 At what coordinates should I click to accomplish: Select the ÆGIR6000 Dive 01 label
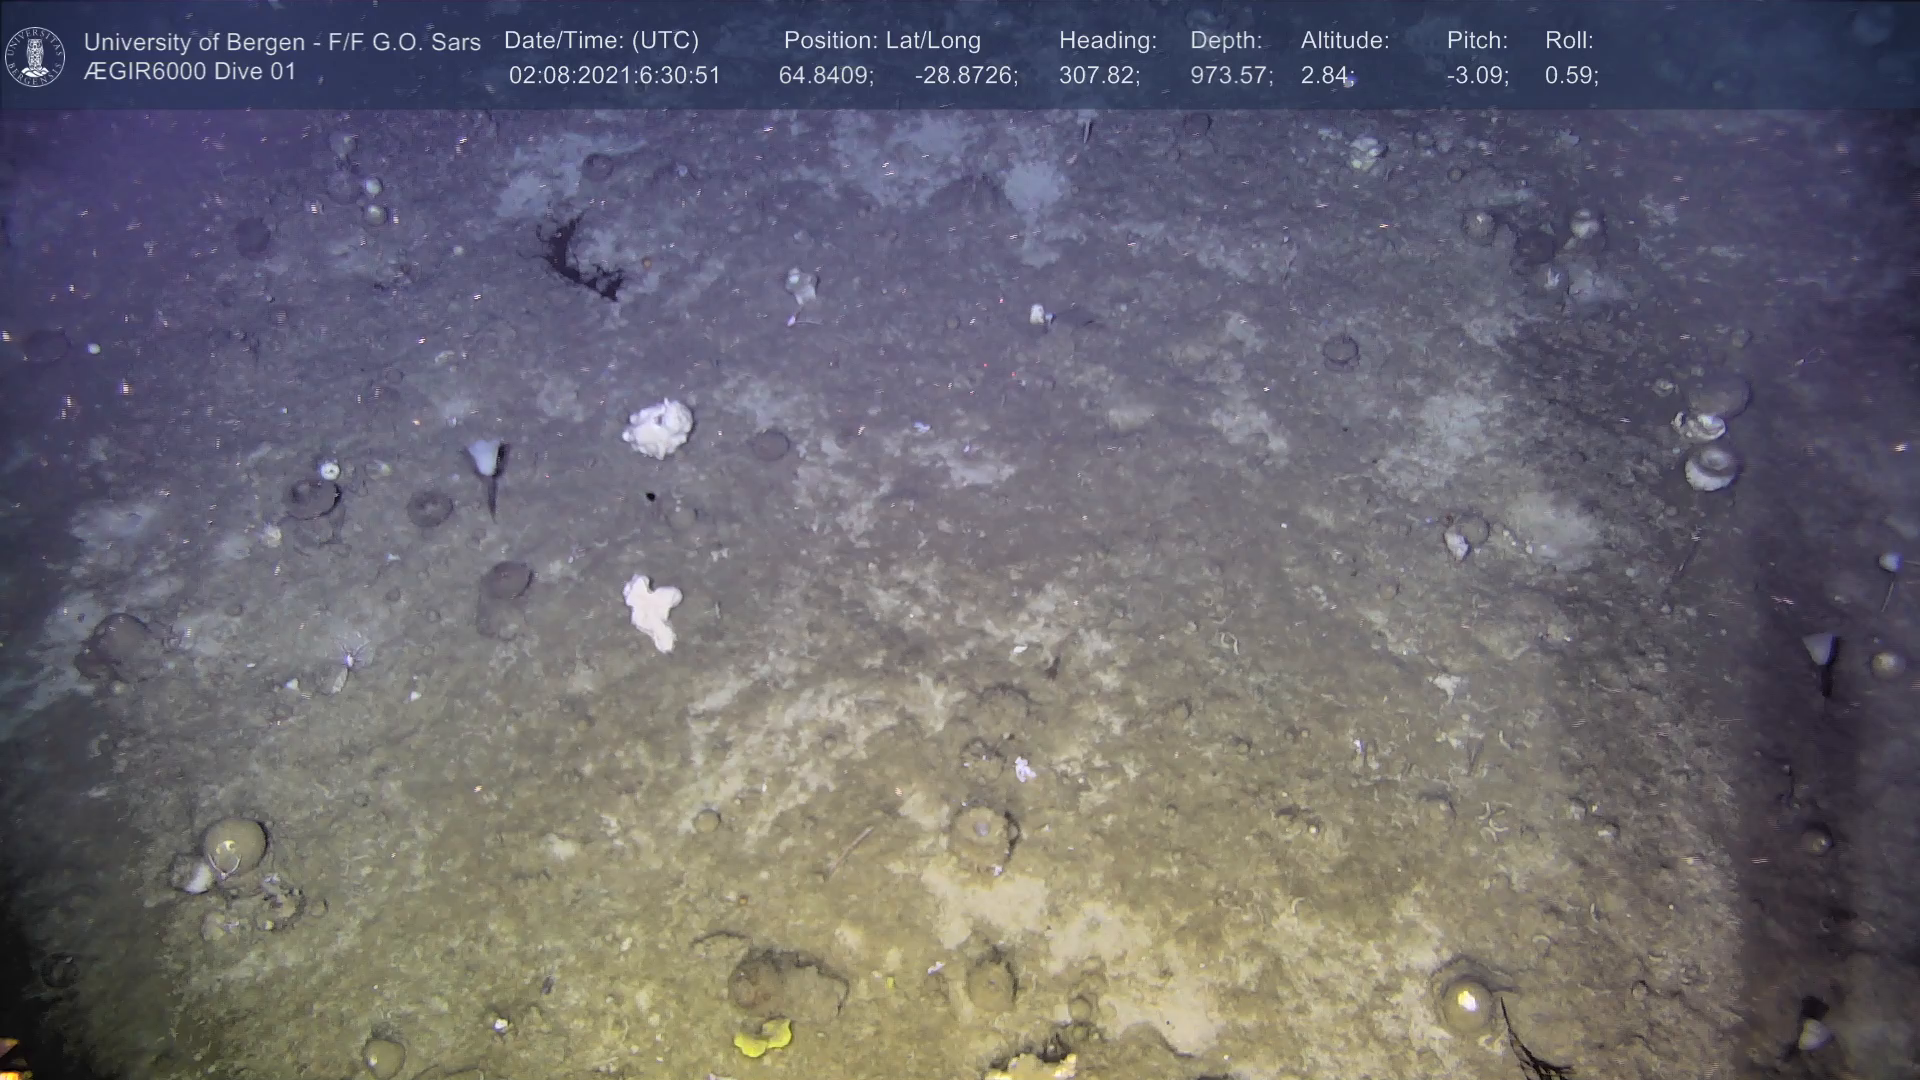click(x=190, y=72)
